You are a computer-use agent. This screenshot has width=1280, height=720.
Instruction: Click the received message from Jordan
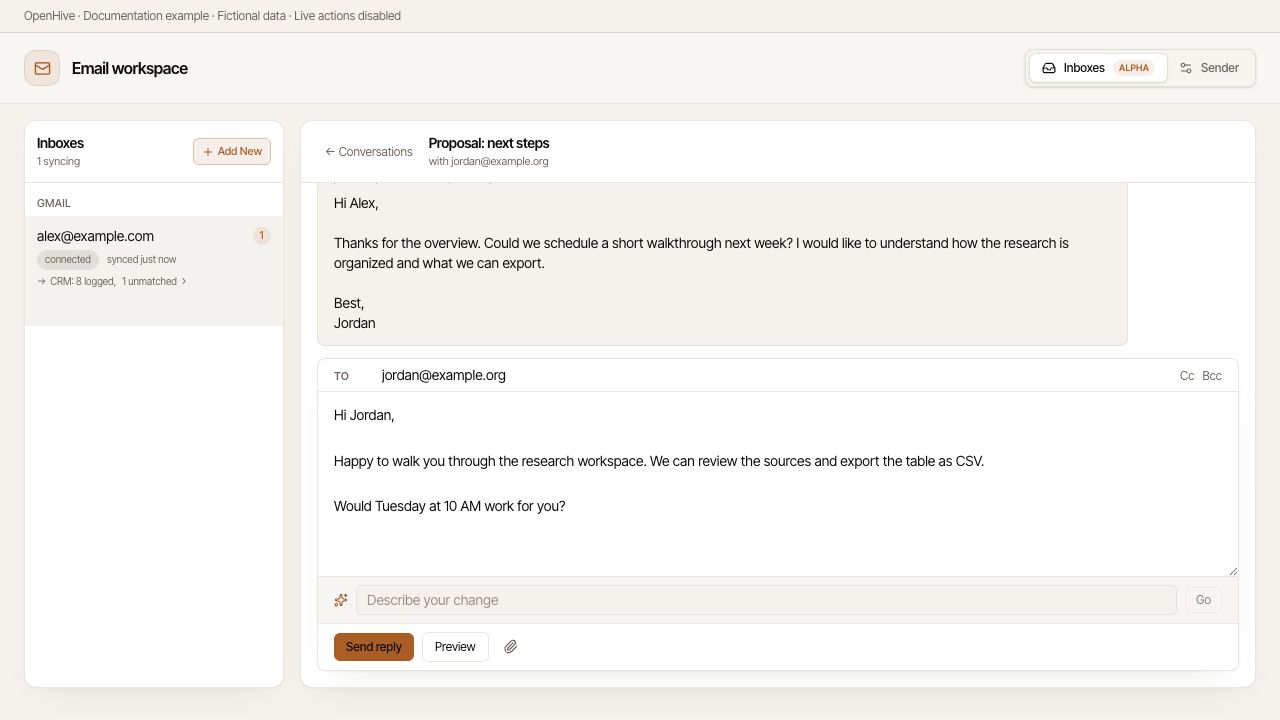pos(722,264)
